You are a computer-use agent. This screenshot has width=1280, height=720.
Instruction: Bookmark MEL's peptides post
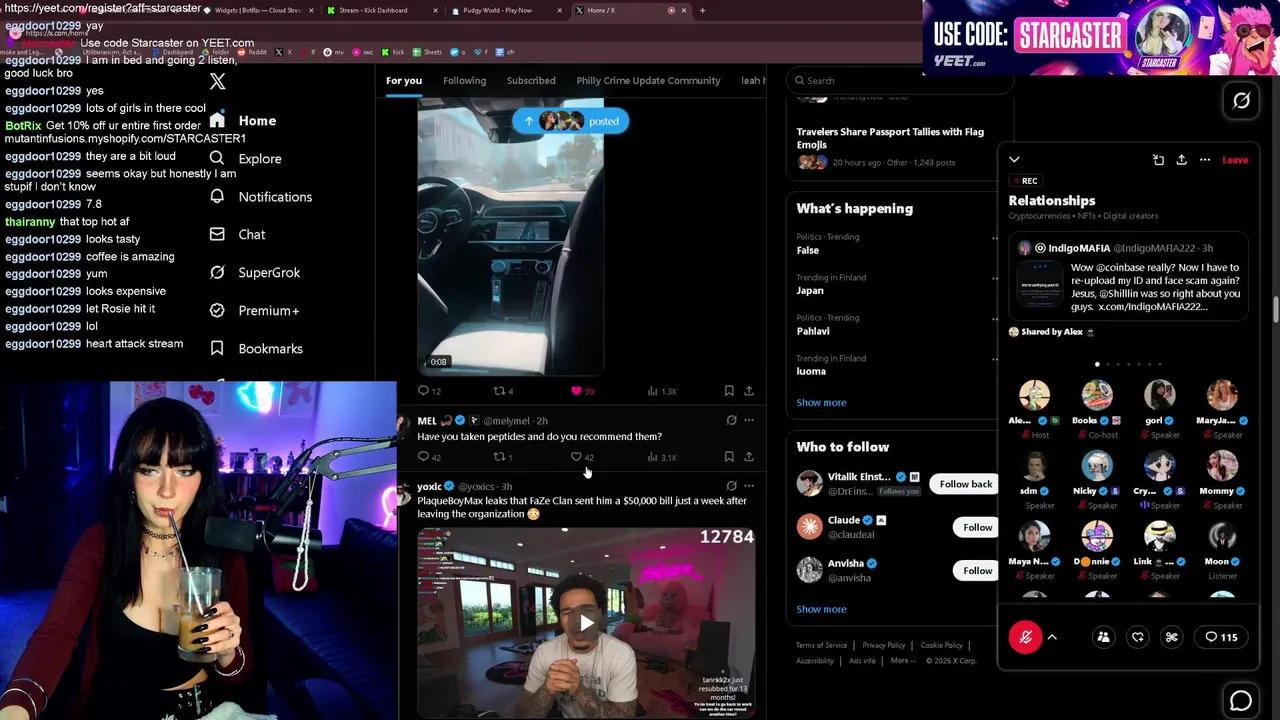point(729,457)
